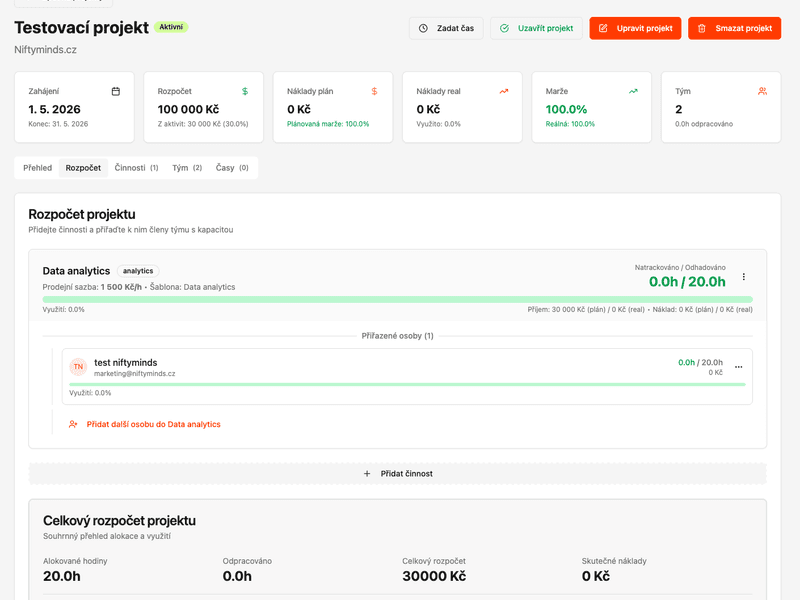Click the add-person icon by Přidat další osobu
This screenshot has height=600, width=800.
tap(73, 424)
